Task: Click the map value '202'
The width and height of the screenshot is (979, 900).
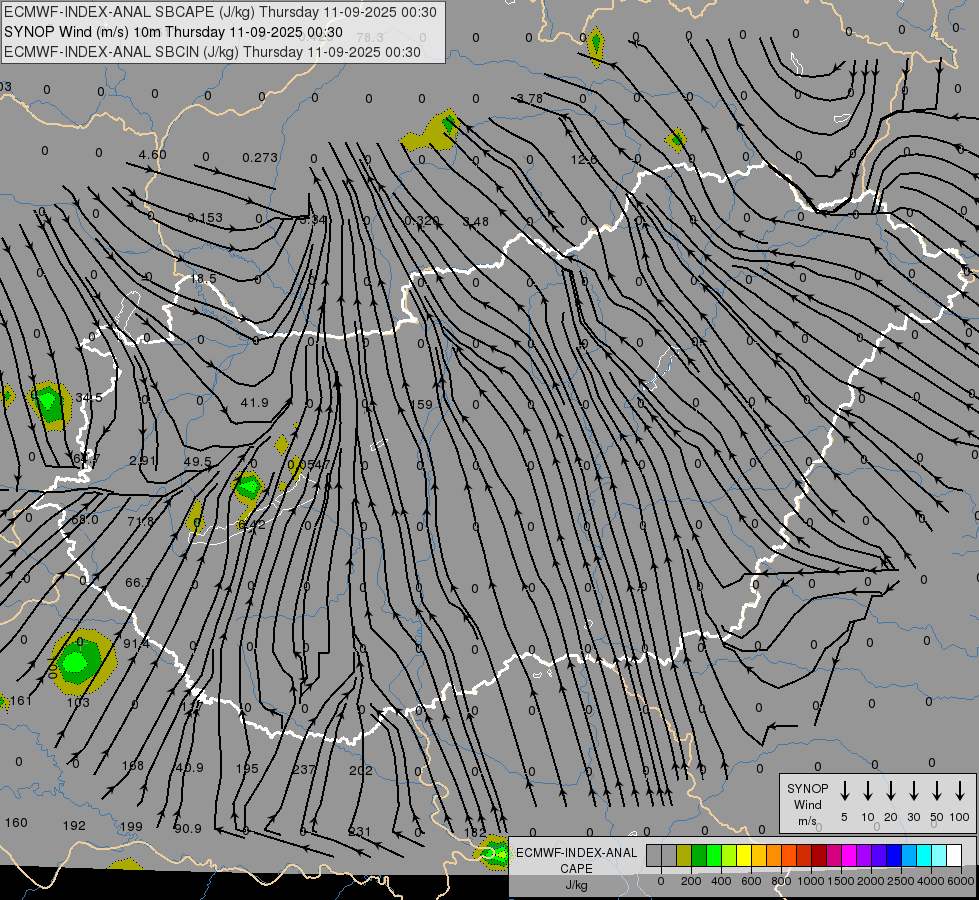Action: pos(360,770)
